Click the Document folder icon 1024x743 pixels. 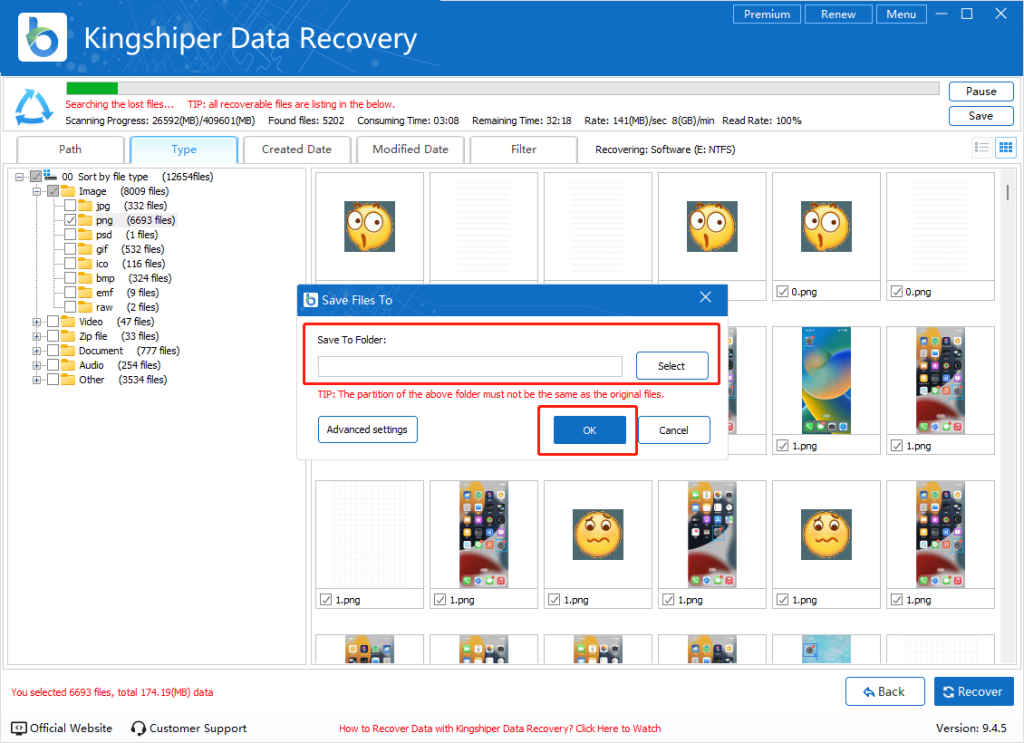68,351
